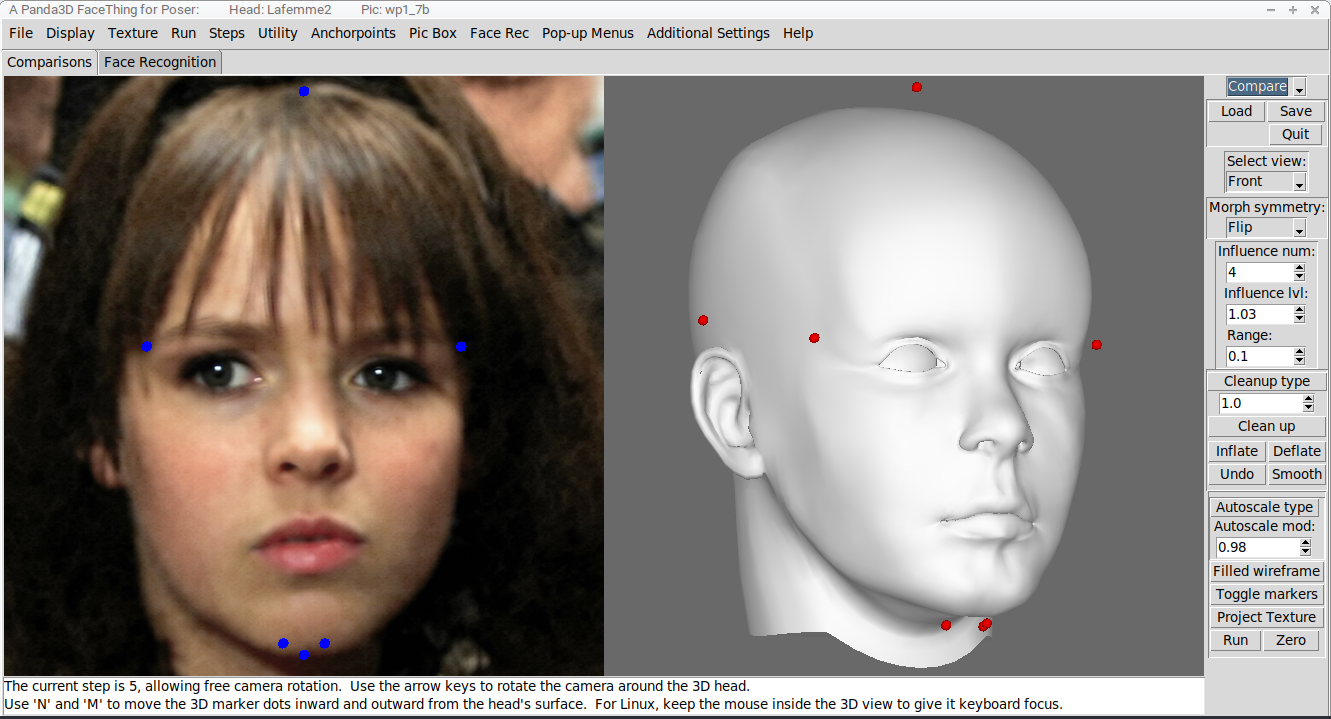The image size is (1331, 719).
Task: Open the Anchorpoints menu
Action: click(x=353, y=33)
